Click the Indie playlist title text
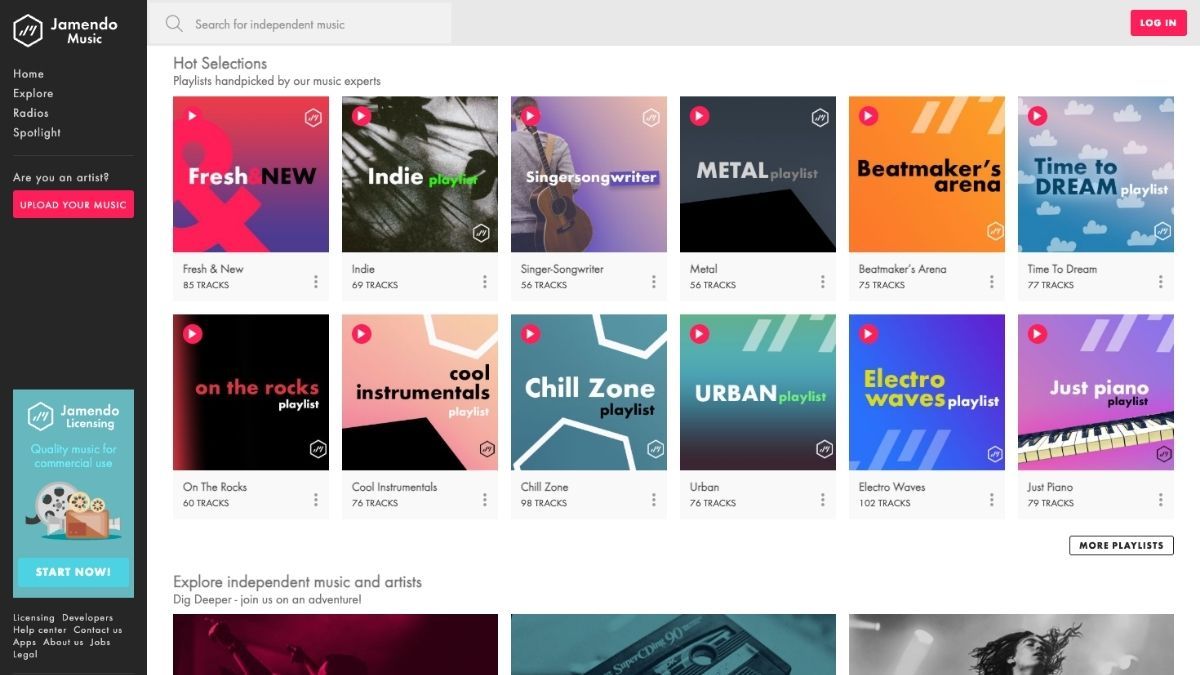 364,269
